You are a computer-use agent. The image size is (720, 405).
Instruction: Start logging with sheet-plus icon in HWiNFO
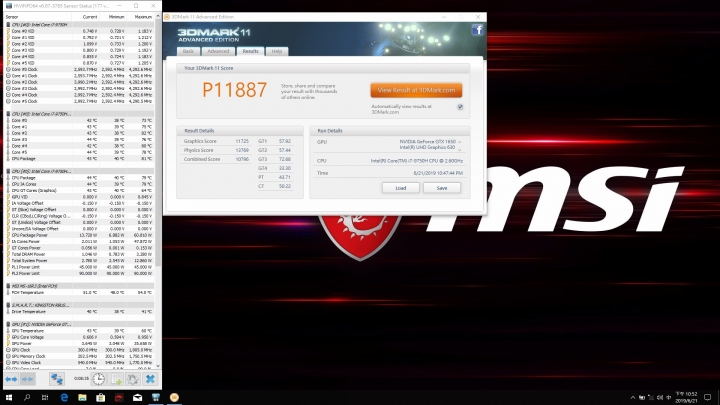tap(116, 379)
